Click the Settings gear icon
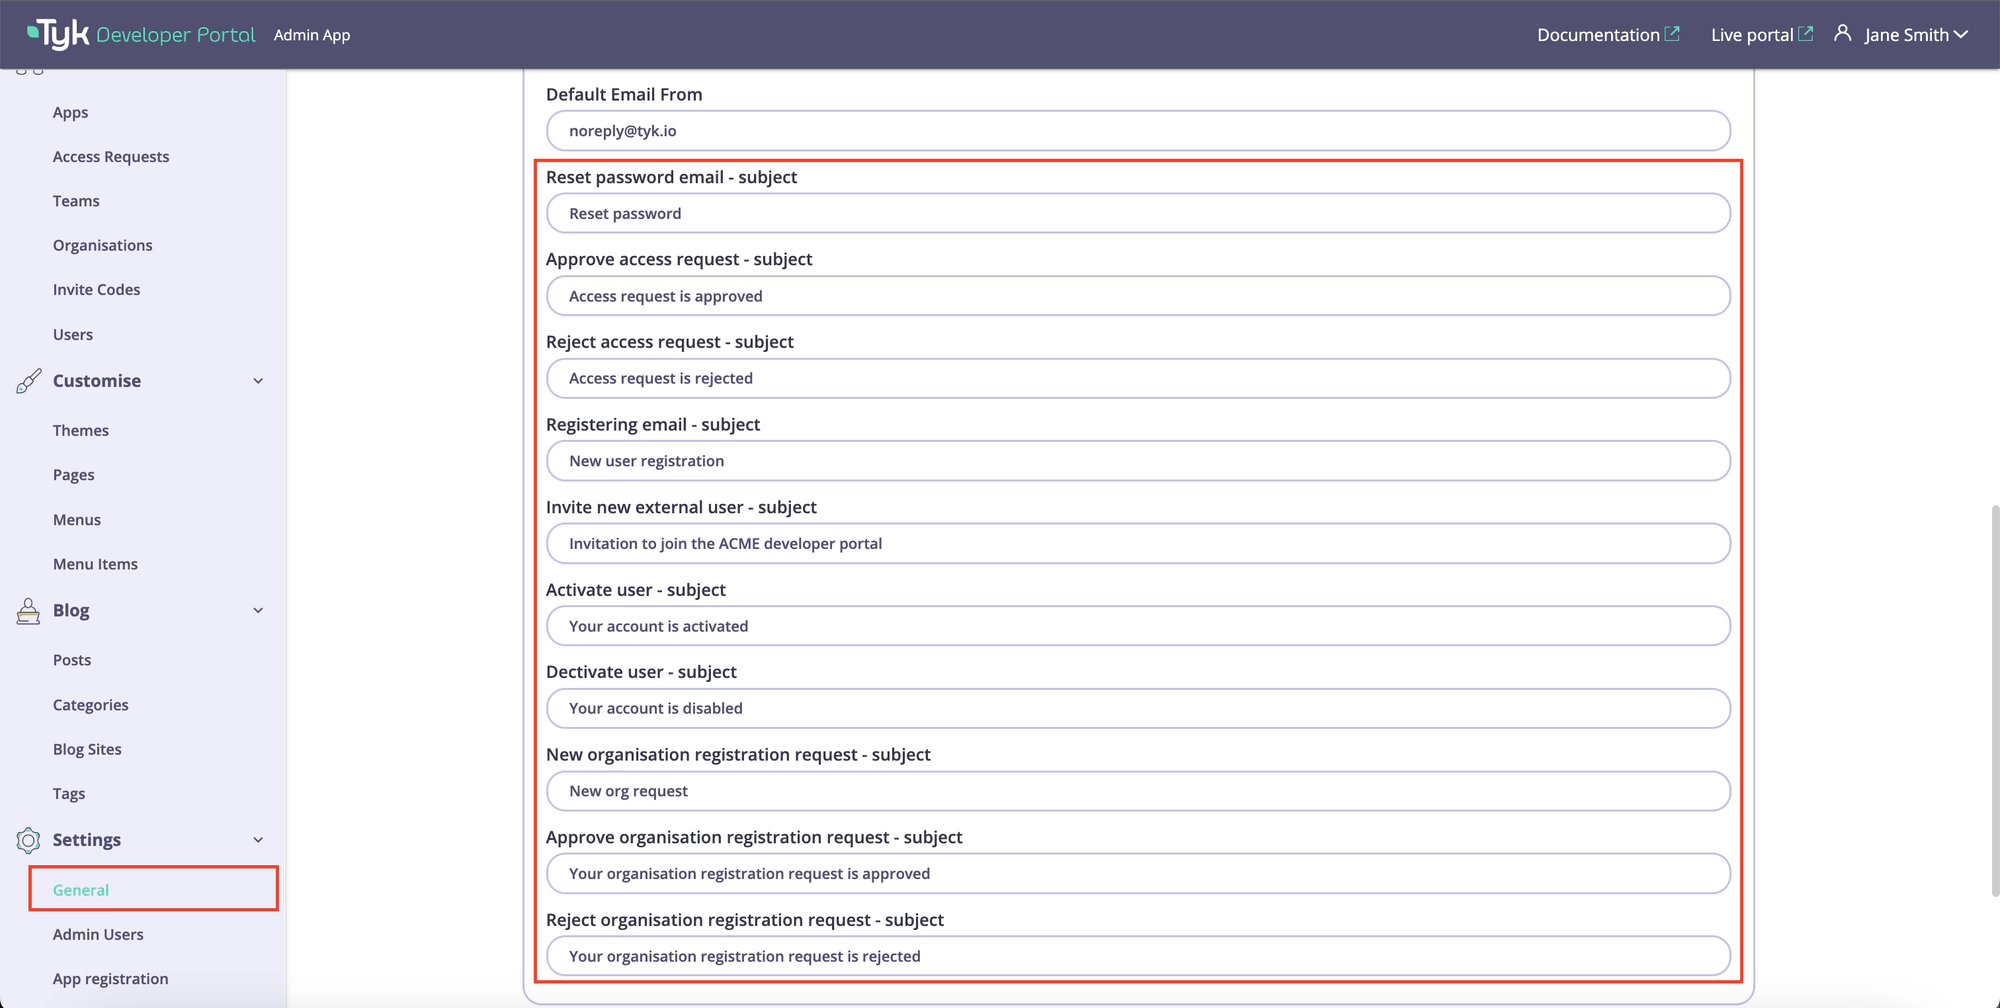This screenshot has width=2000, height=1008. click(x=29, y=840)
